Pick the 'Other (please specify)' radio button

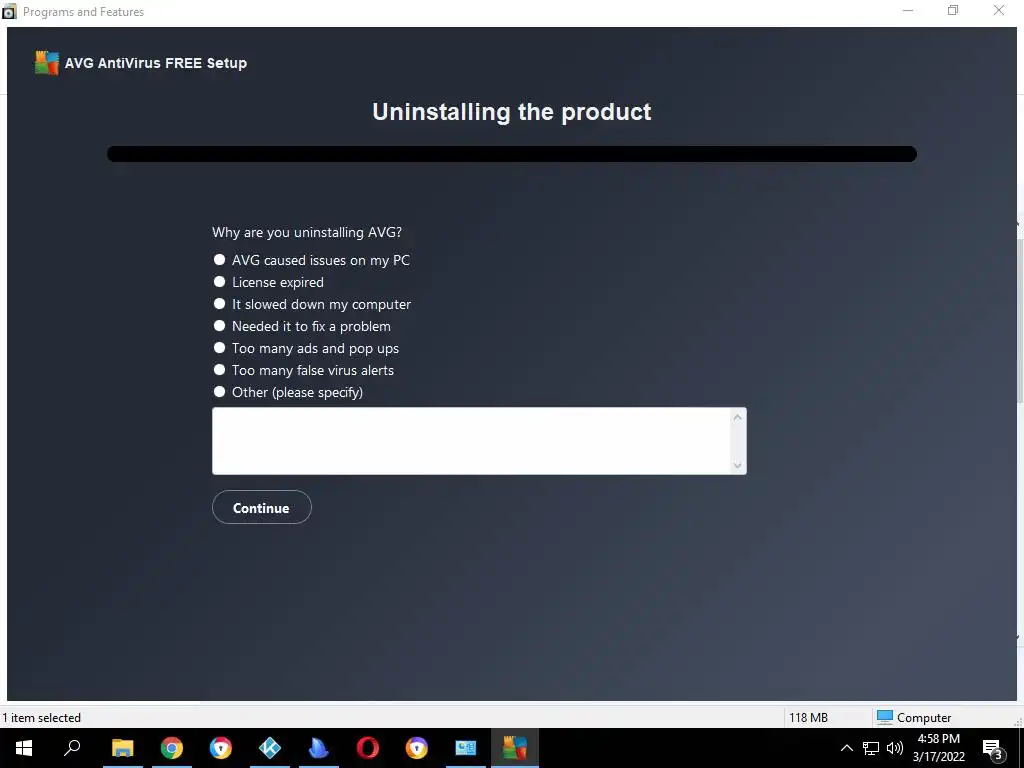219,392
